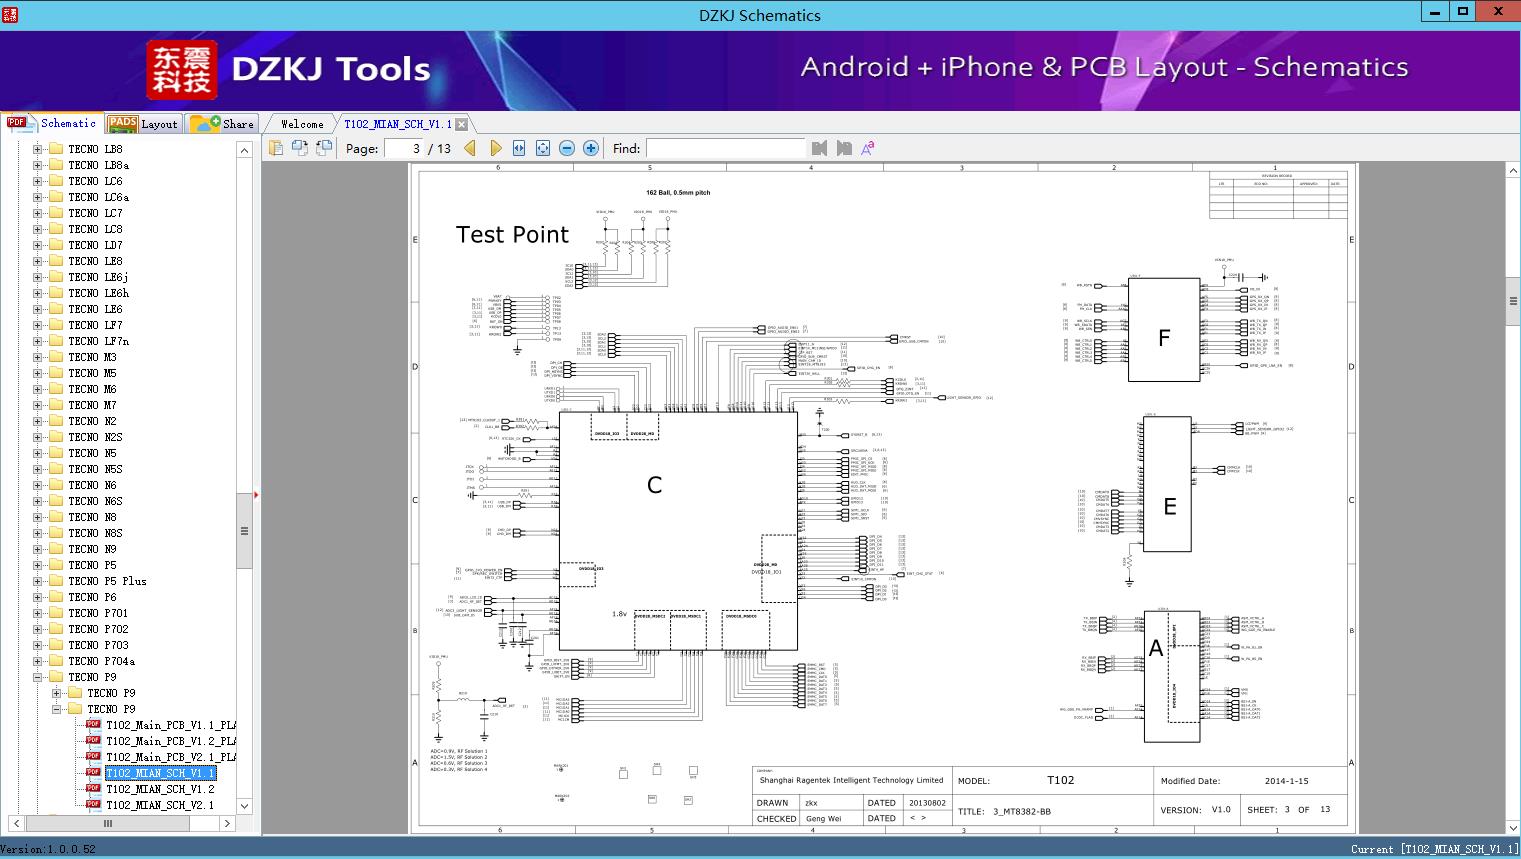Click the tree panel vertical scrollbar thumb
Viewport: 1521px width, 859px height.
tap(244, 531)
